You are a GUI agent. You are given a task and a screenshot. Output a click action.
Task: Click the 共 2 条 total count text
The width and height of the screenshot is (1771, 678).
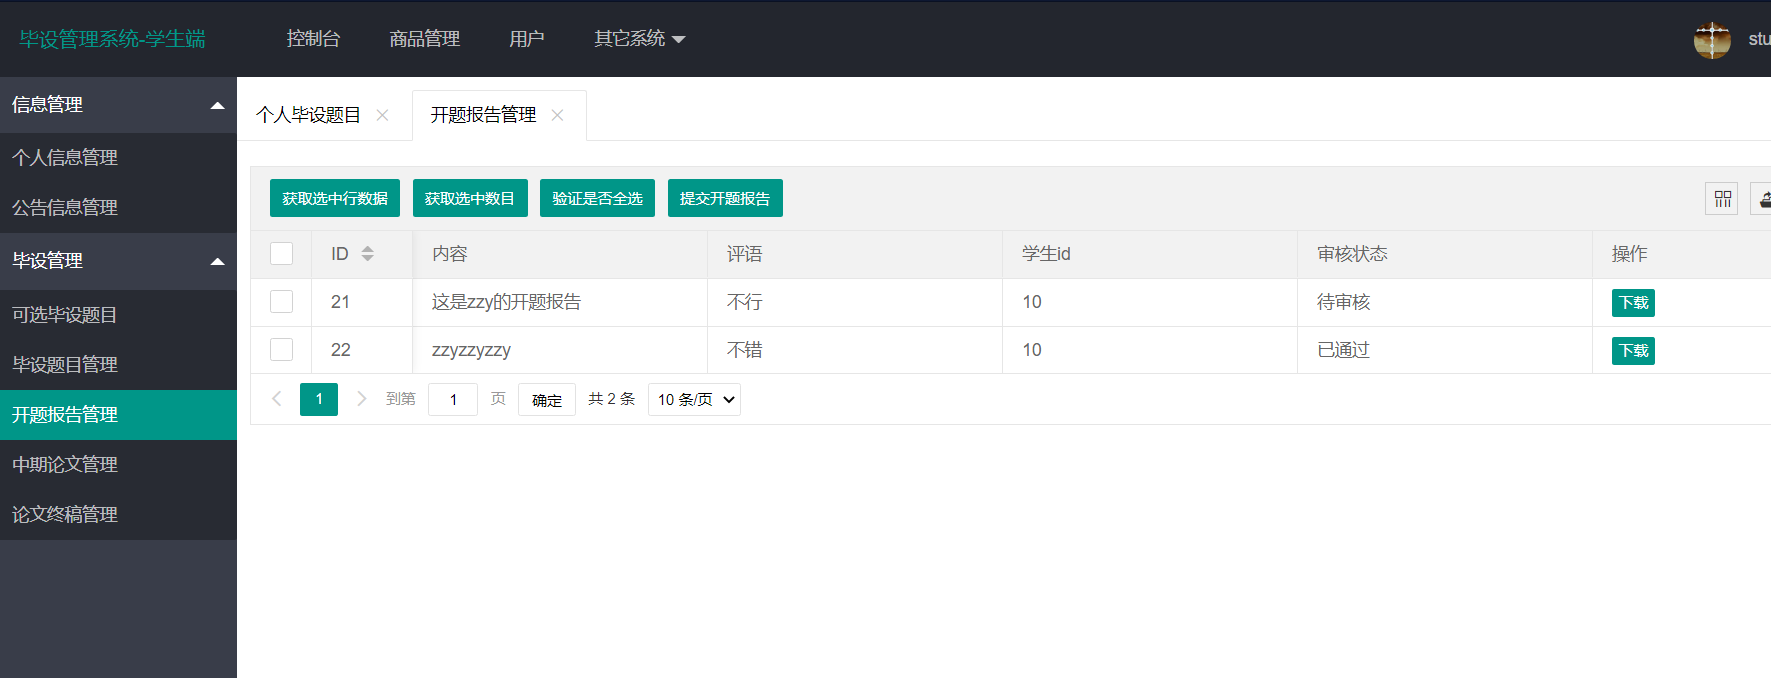(x=611, y=399)
